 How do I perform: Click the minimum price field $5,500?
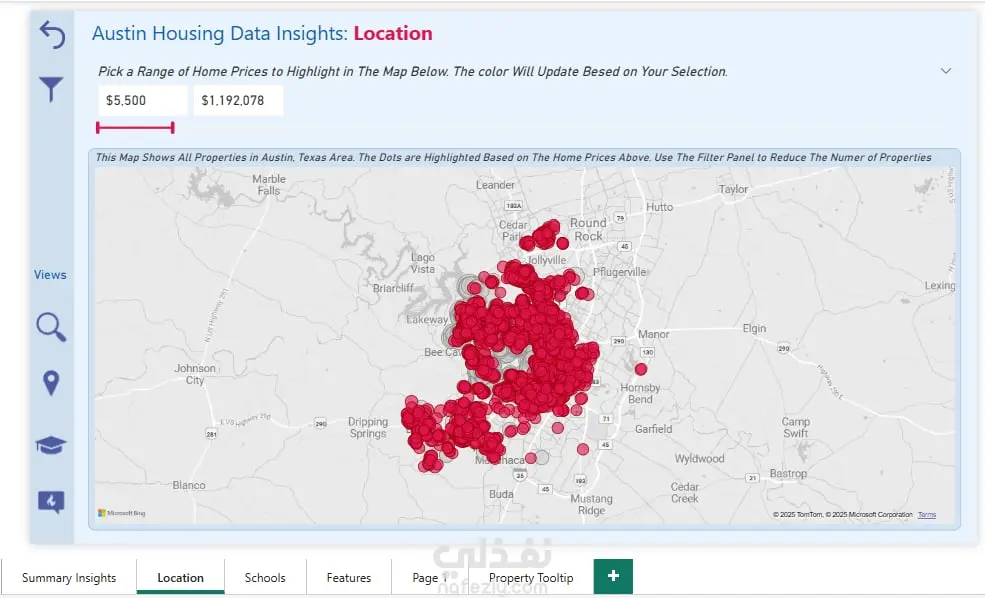(x=143, y=101)
